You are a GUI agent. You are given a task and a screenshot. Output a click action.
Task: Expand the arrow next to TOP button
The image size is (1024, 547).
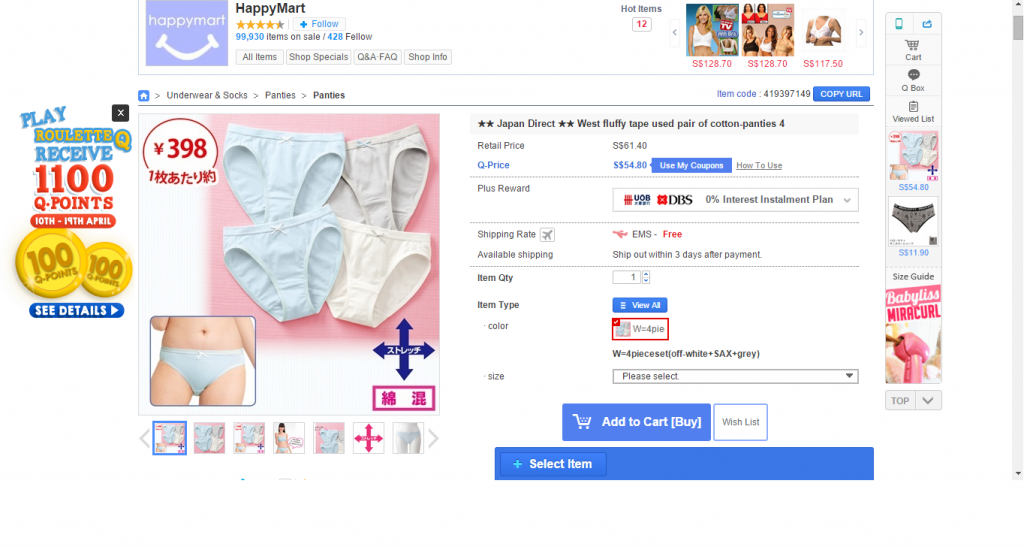pyautogui.click(x=929, y=401)
